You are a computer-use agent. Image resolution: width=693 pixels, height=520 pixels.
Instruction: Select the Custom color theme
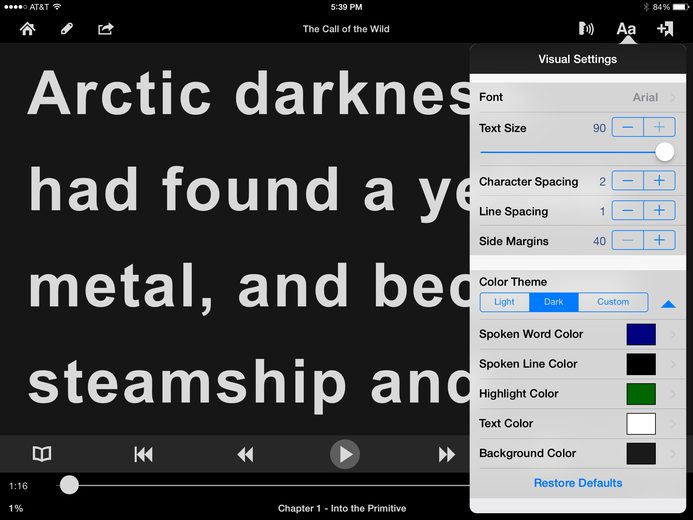pos(613,302)
